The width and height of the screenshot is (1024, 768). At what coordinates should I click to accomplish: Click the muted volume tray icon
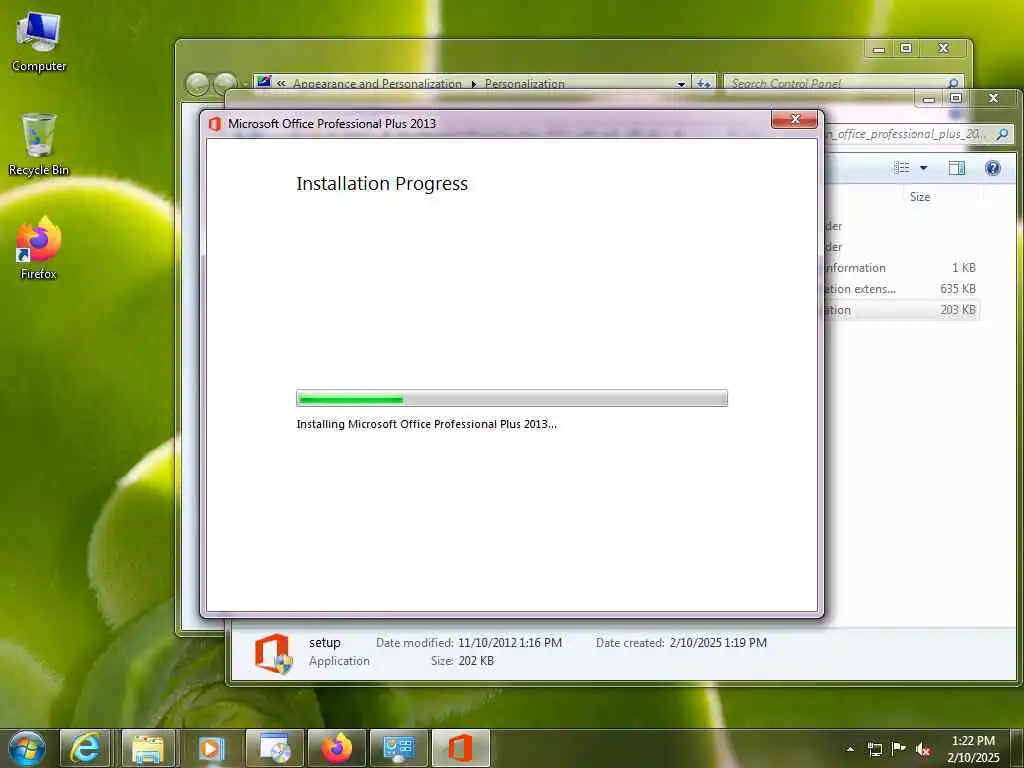[923, 749]
